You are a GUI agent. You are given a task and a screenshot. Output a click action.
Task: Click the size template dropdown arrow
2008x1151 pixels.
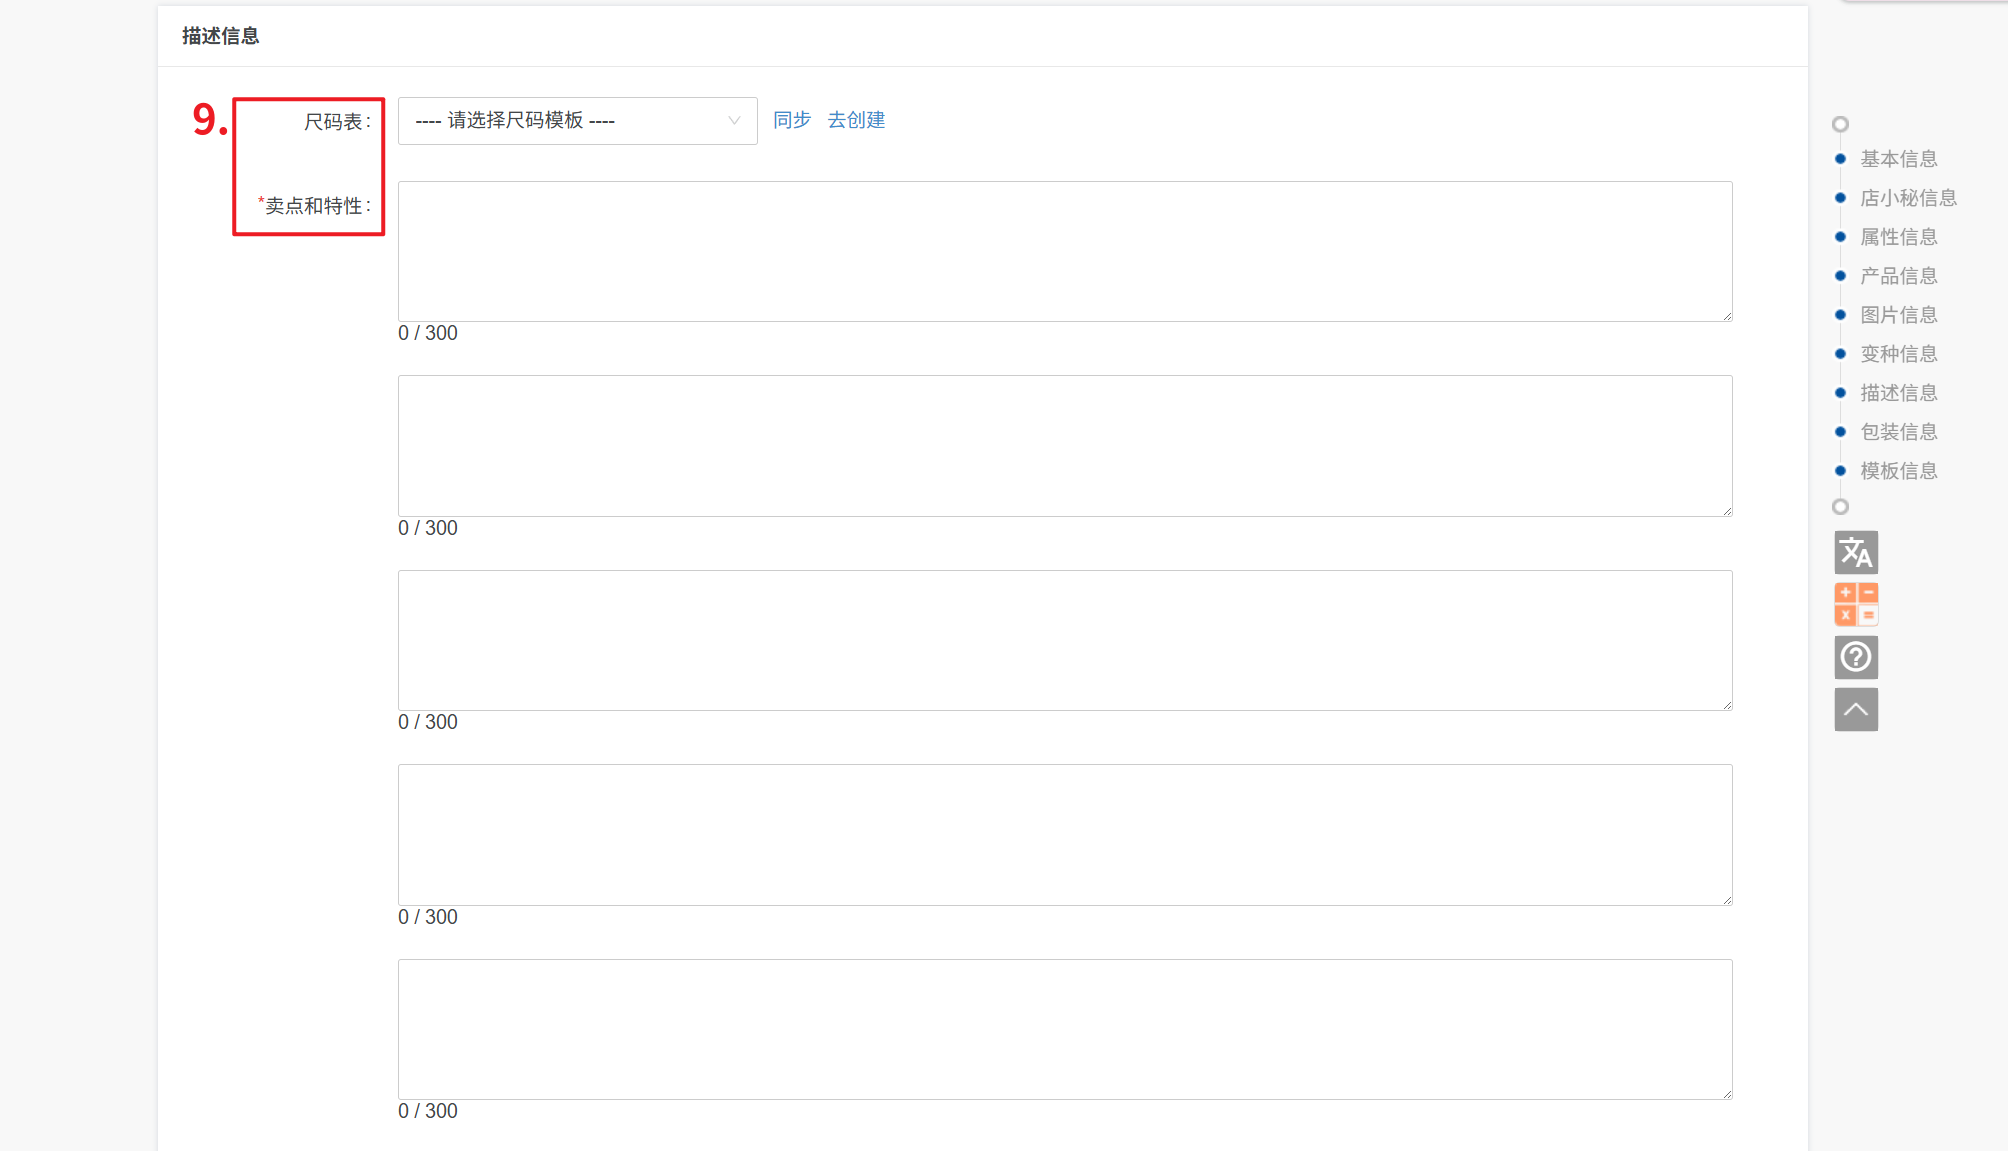point(734,121)
